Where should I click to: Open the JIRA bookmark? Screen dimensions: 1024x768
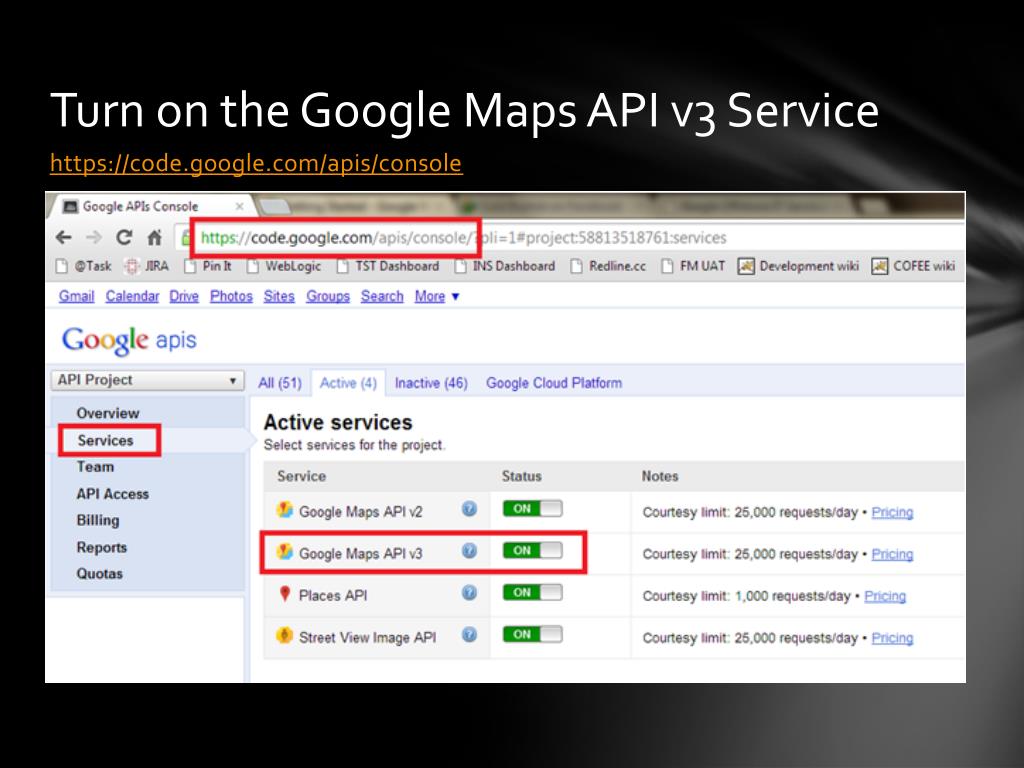pyautogui.click(x=146, y=266)
